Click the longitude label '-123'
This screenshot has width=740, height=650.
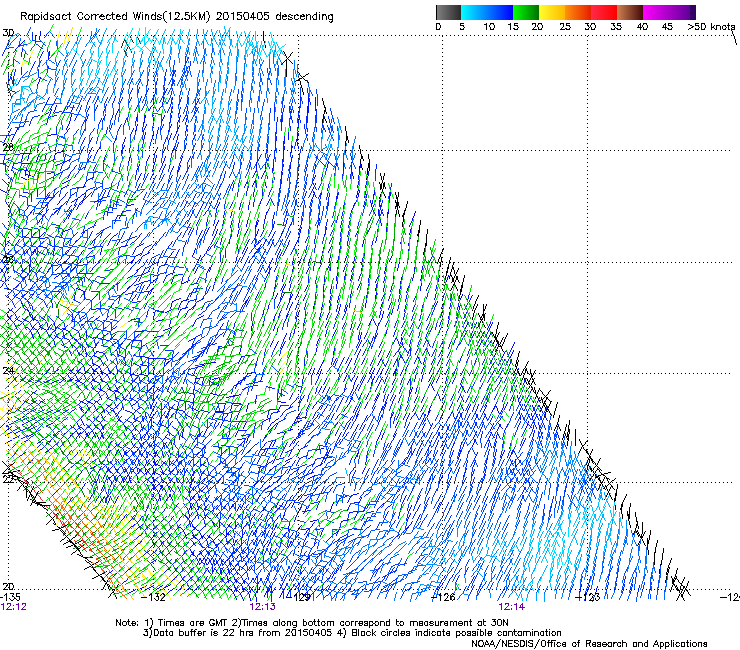point(588,597)
